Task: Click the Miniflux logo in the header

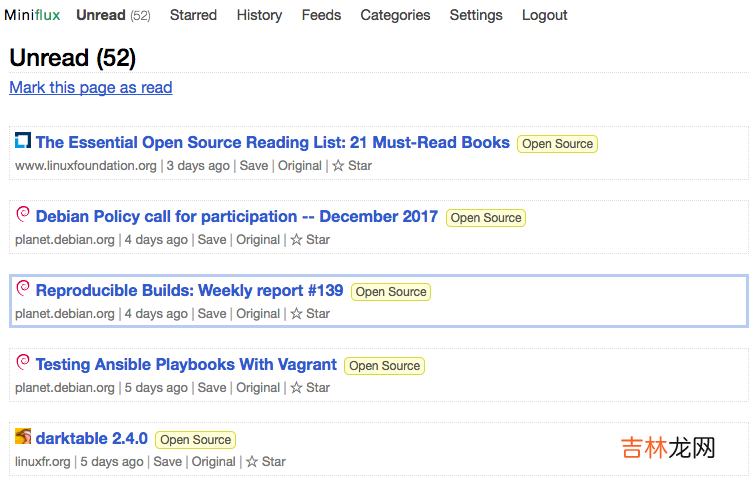Action: point(32,15)
